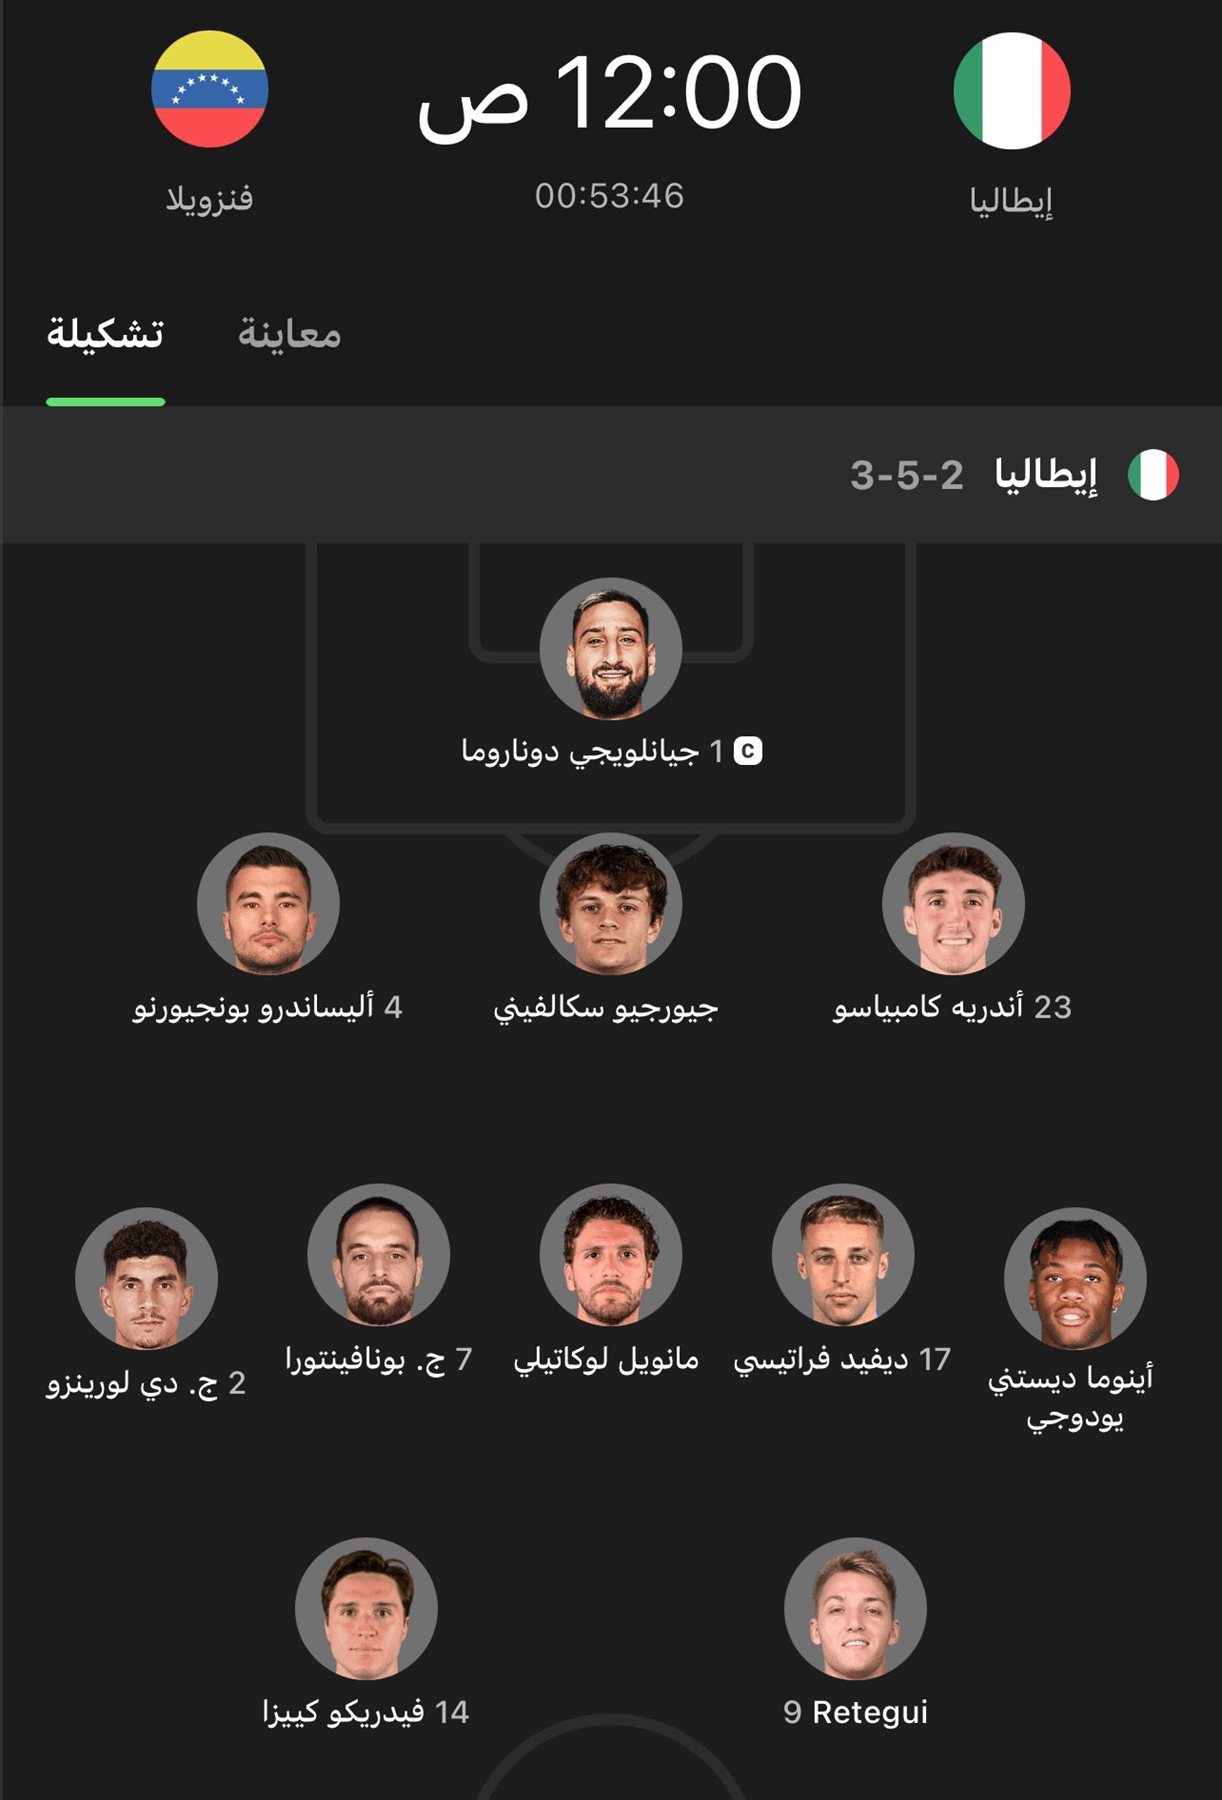The height and width of the screenshot is (1800, 1222).
Task: Open number 23 Andrea Cambiaso's photo
Action: [x=953, y=903]
